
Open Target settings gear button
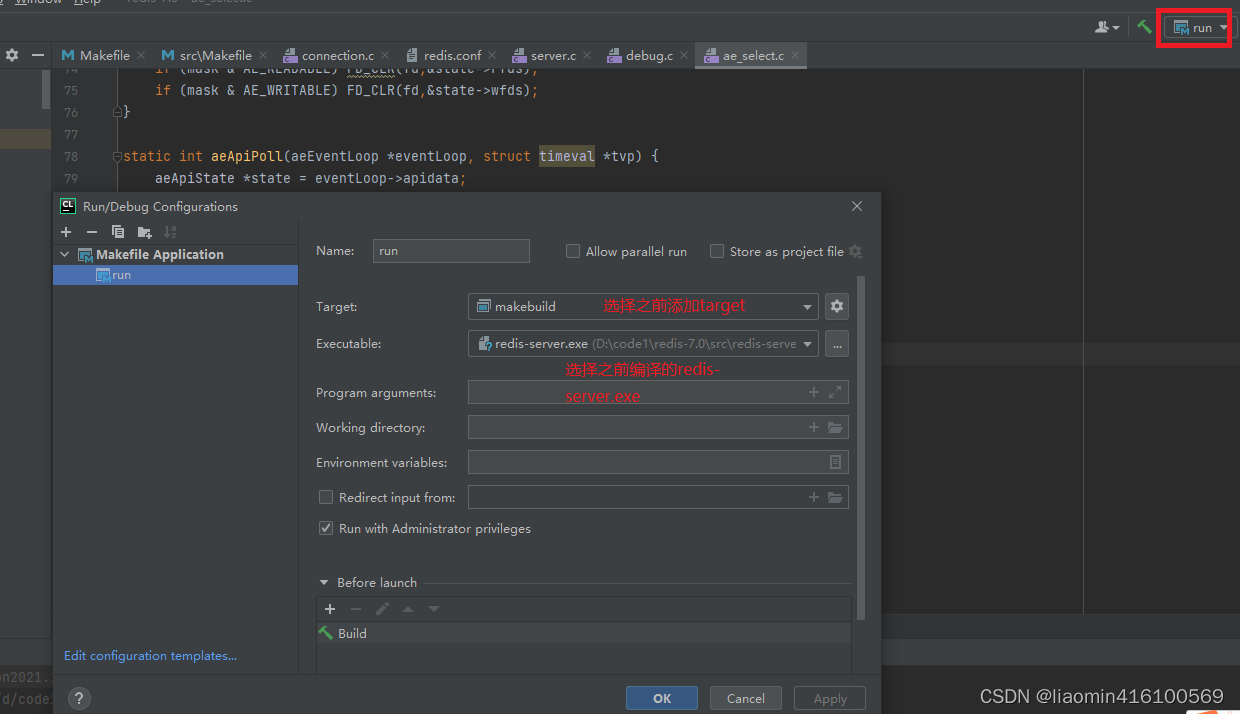838,306
